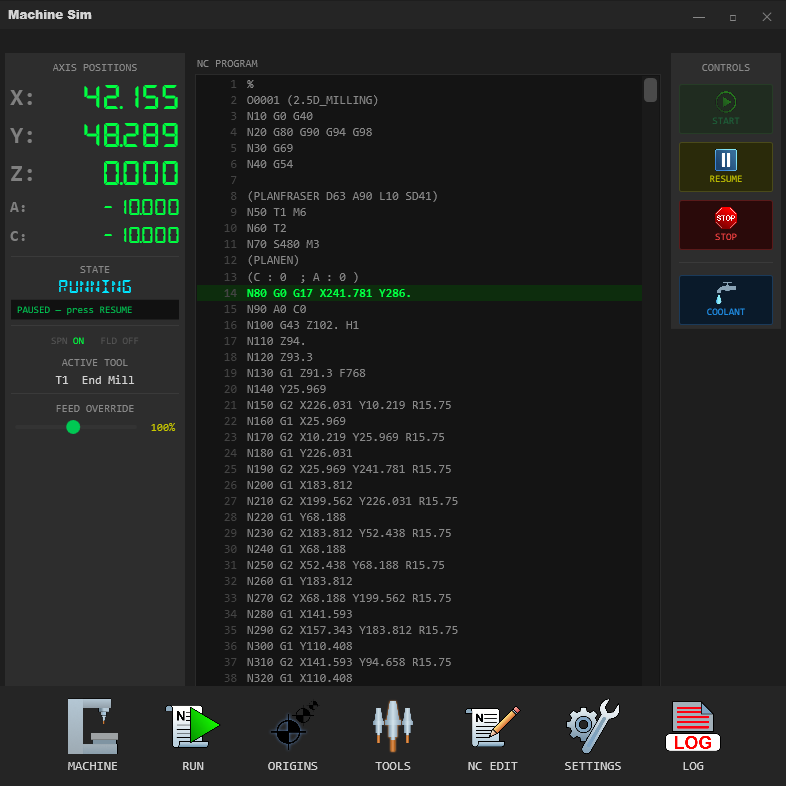Minimize the Machine Sim window
The height and width of the screenshot is (786, 786).
(699, 17)
